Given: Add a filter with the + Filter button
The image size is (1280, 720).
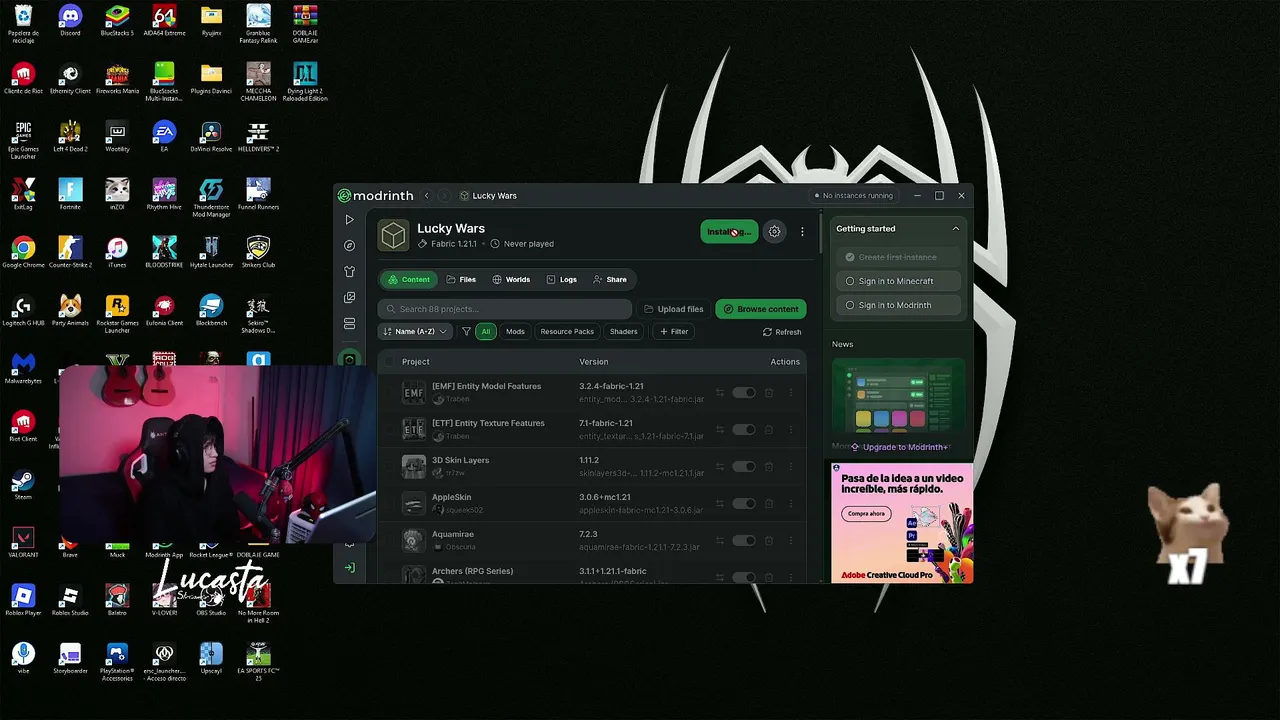Looking at the screenshot, I should (674, 331).
